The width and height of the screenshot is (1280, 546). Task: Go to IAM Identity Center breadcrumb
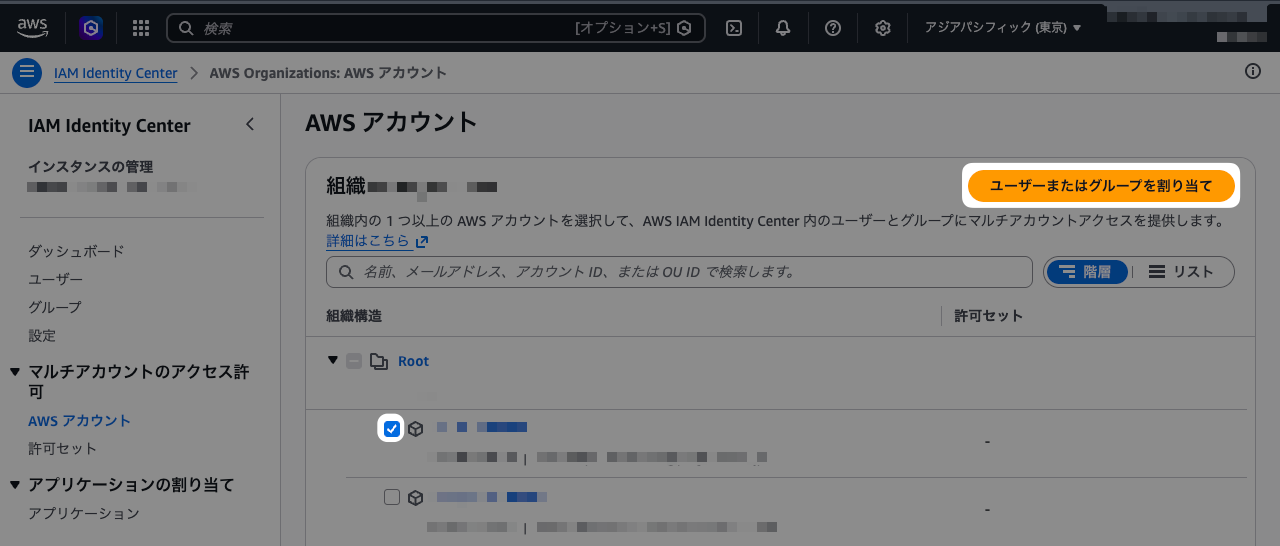115,73
